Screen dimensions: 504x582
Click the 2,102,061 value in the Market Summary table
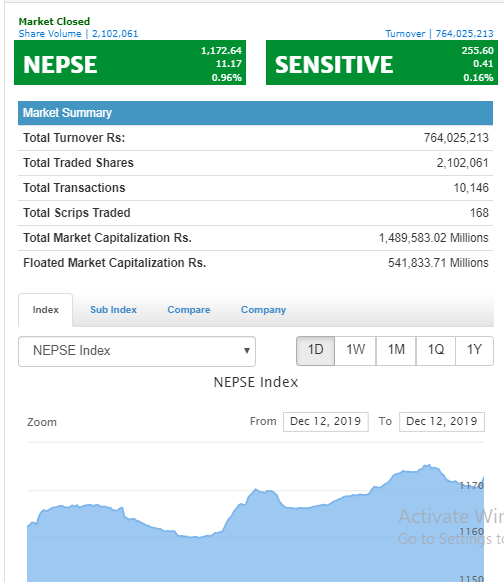pos(462,163)
